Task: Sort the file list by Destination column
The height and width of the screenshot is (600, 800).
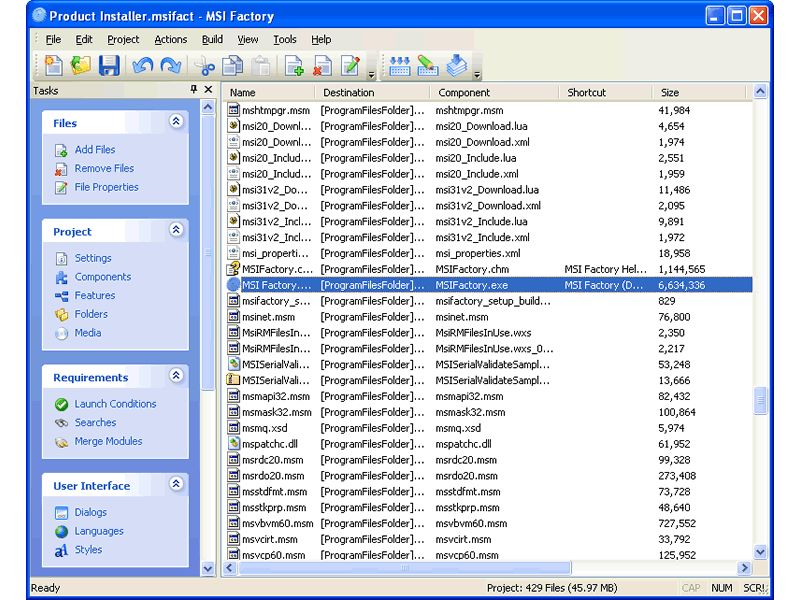Action: pos(372,92)
